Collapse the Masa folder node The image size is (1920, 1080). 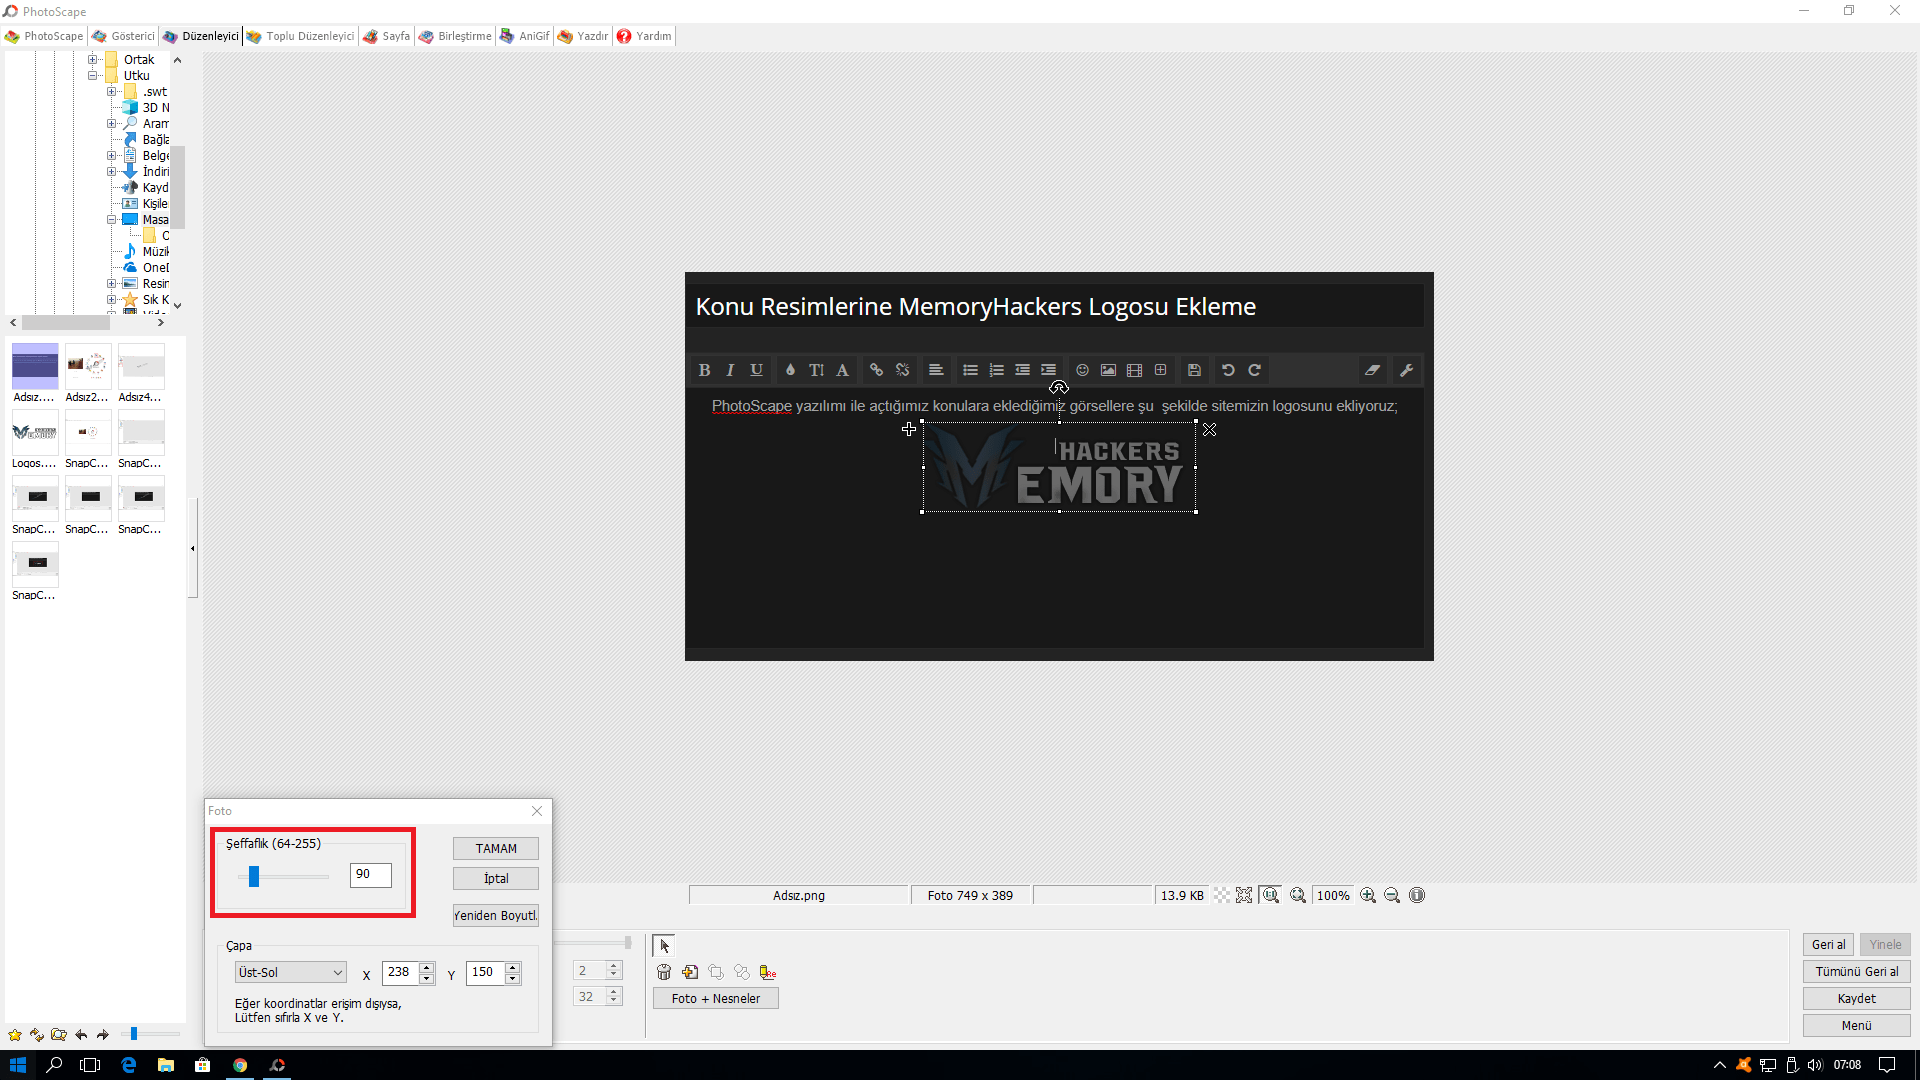112,220
